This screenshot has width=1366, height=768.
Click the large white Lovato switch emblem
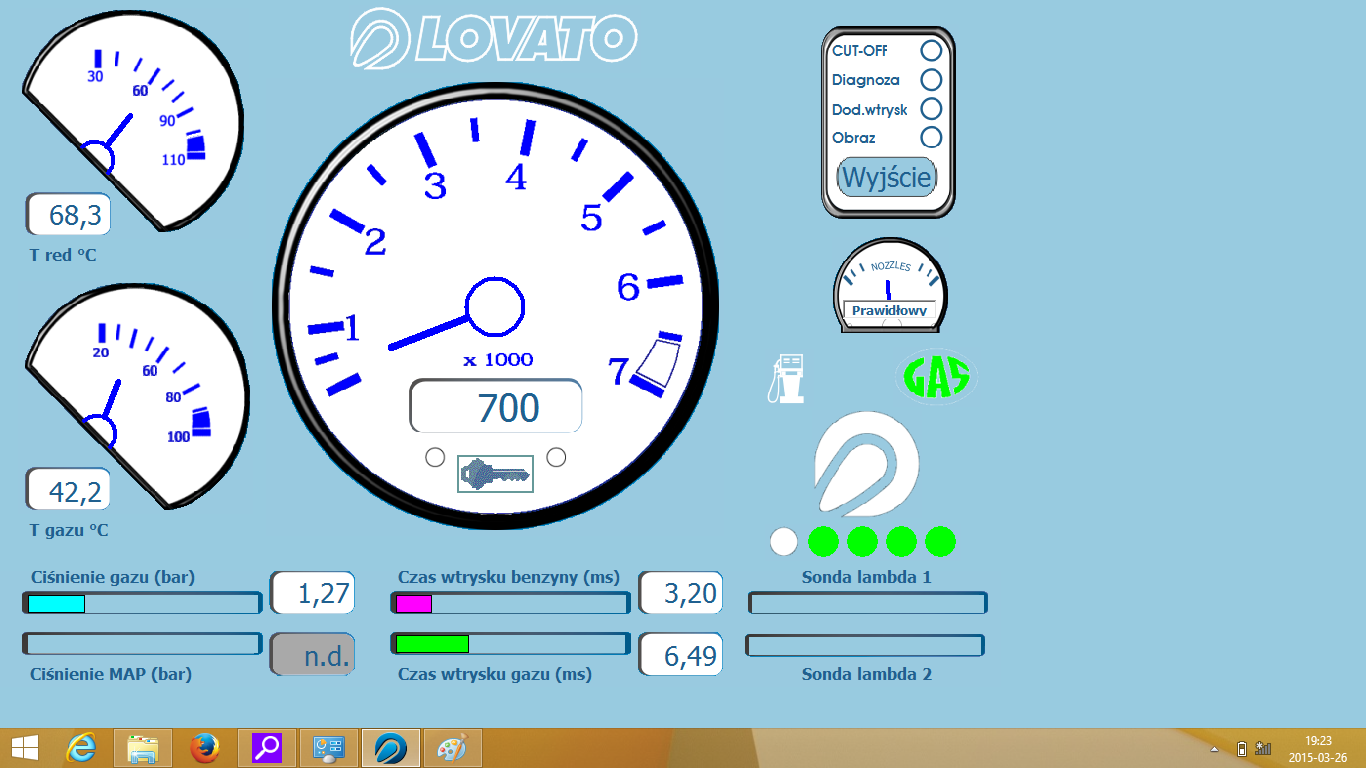point(866,465)
